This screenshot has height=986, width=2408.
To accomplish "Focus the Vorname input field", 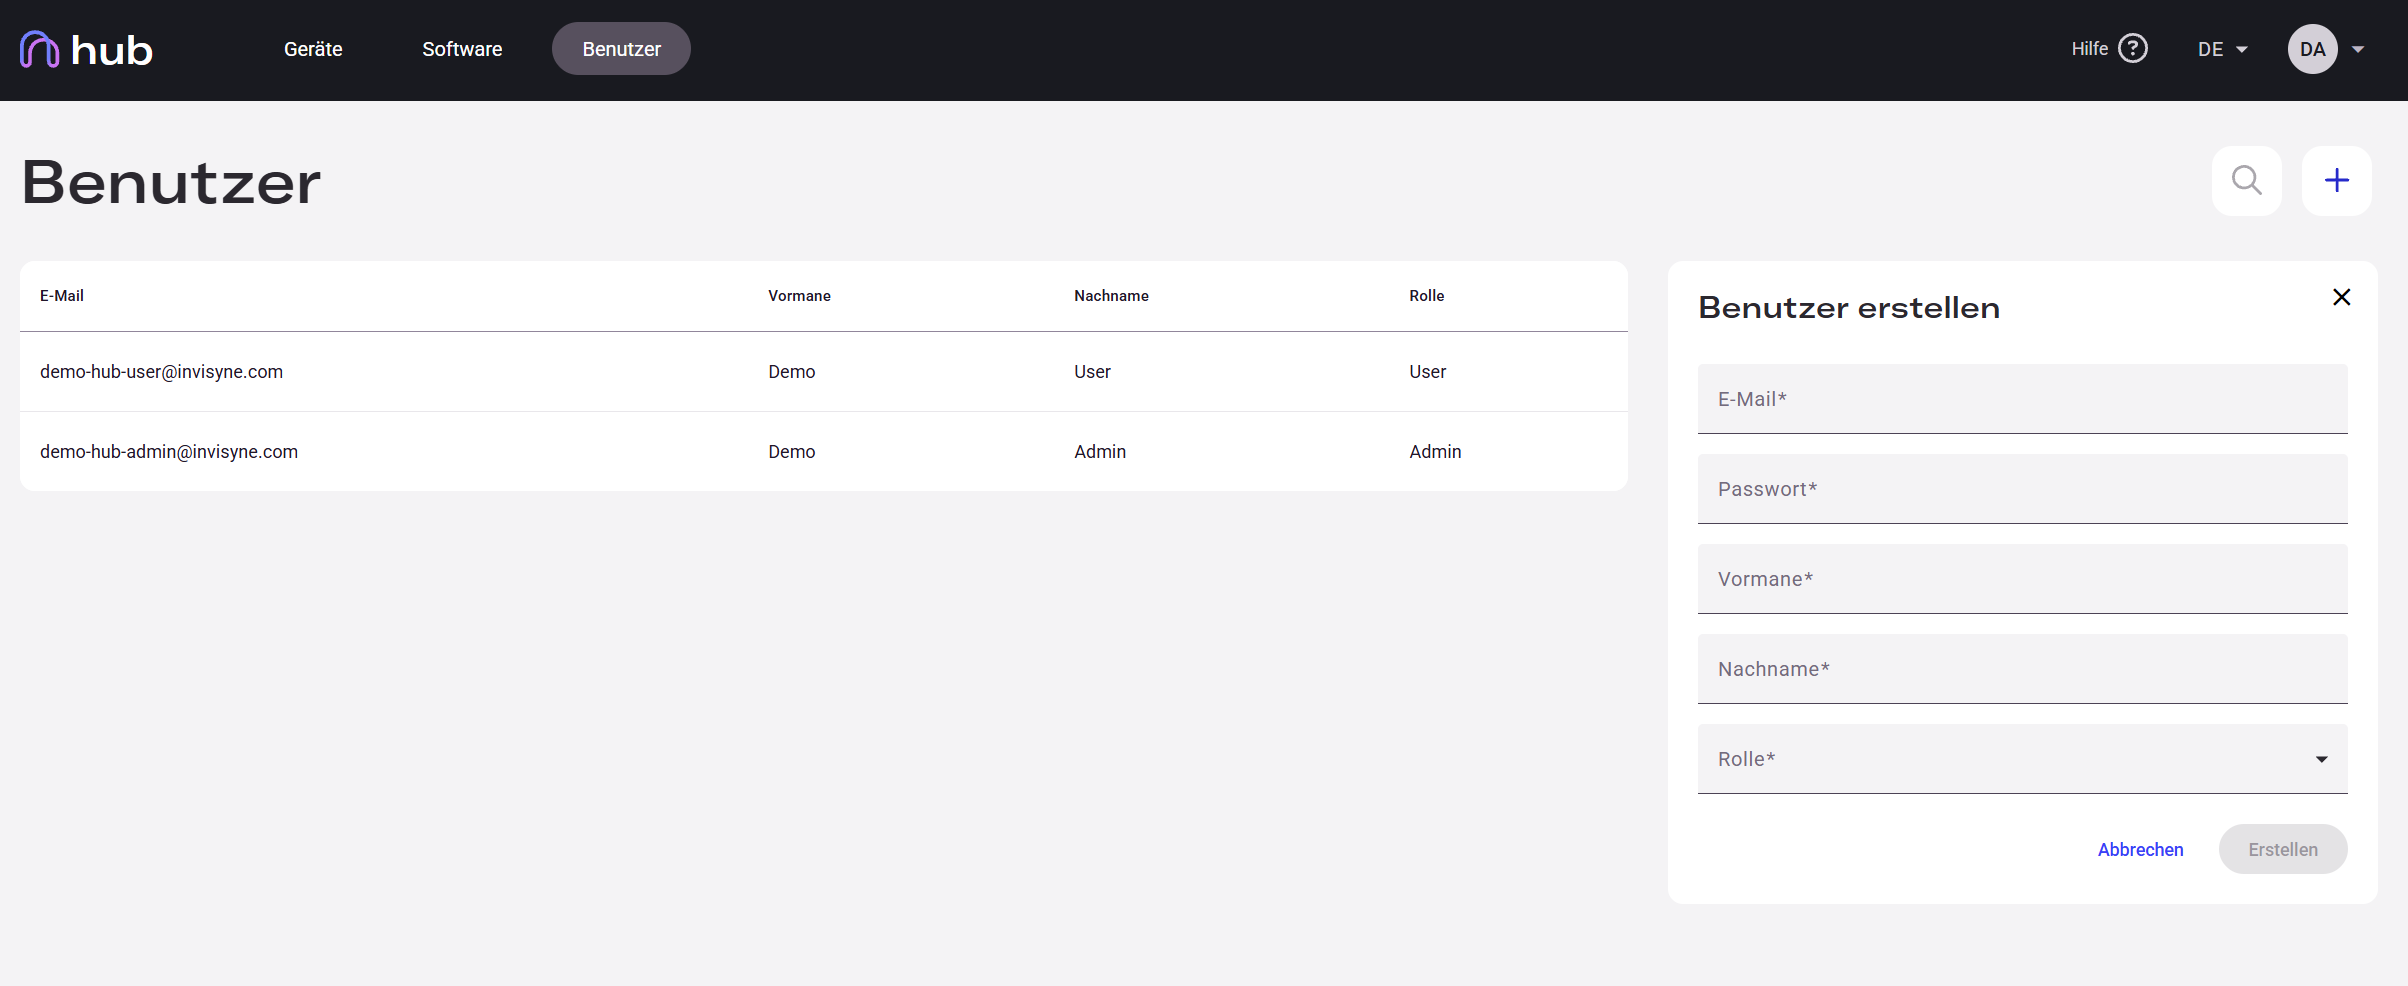I will (x=2022, y=579).
